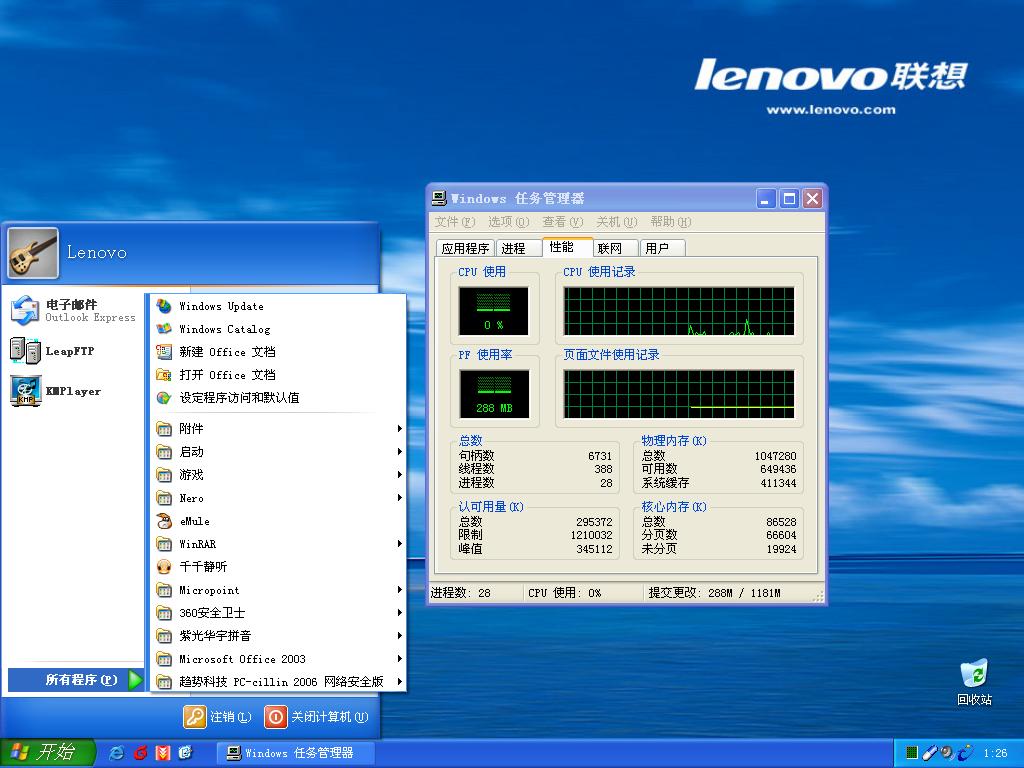The image size is (1024, 768).
Task: Open the 帮助(H) menu in Task Manager
Action: click(x=670, y=222)
